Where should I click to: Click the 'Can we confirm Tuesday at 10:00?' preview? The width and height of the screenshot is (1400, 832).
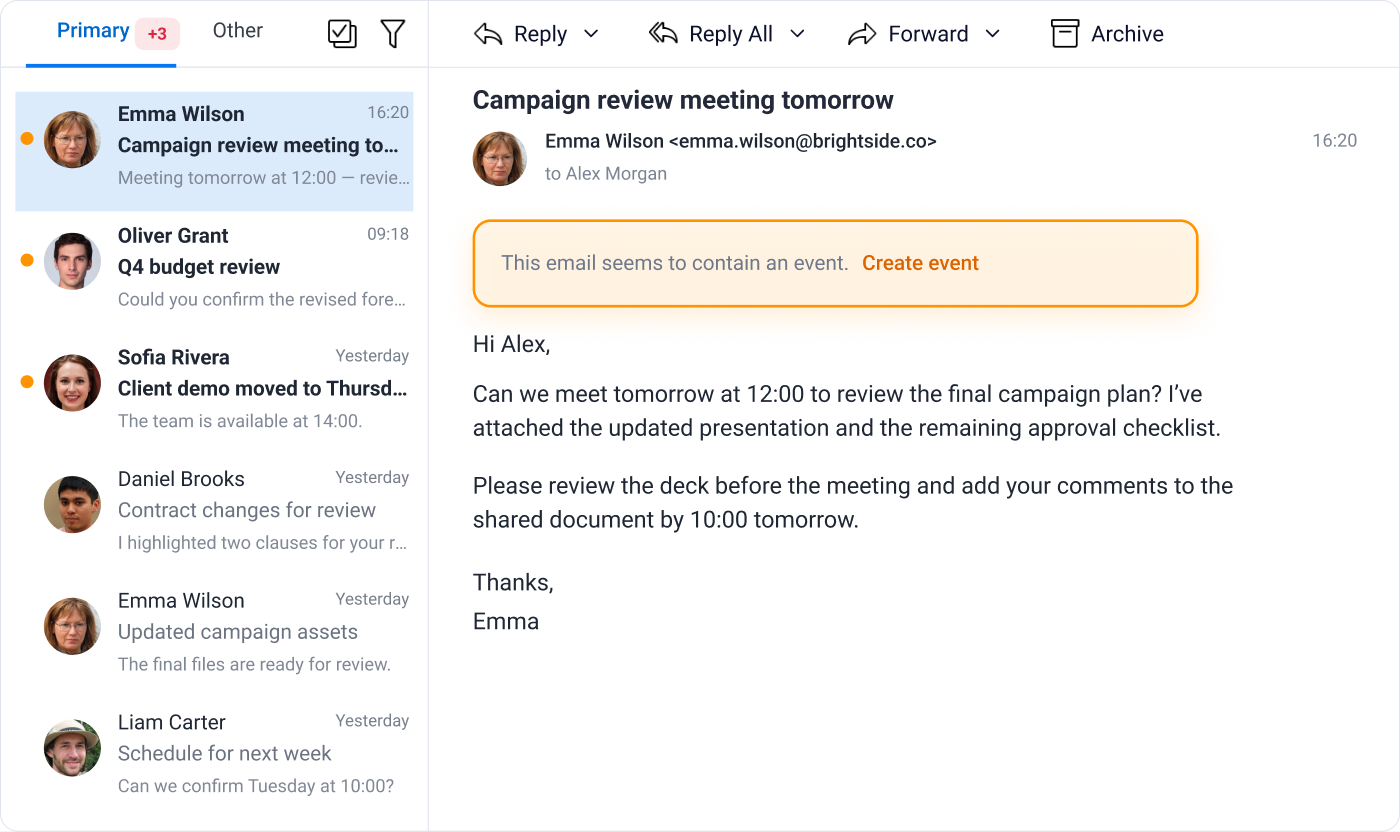256,786
